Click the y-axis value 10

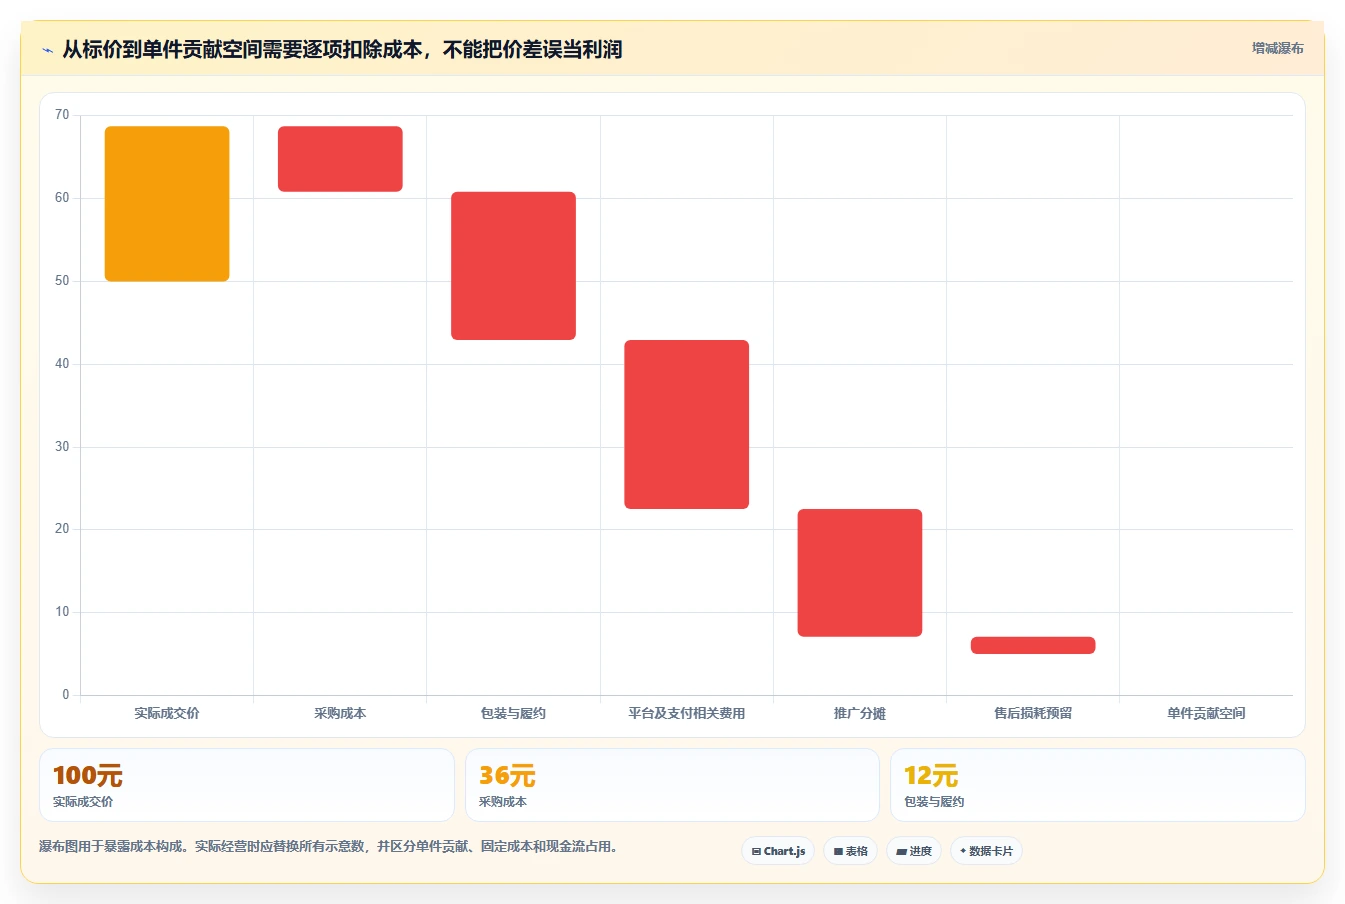62,612
